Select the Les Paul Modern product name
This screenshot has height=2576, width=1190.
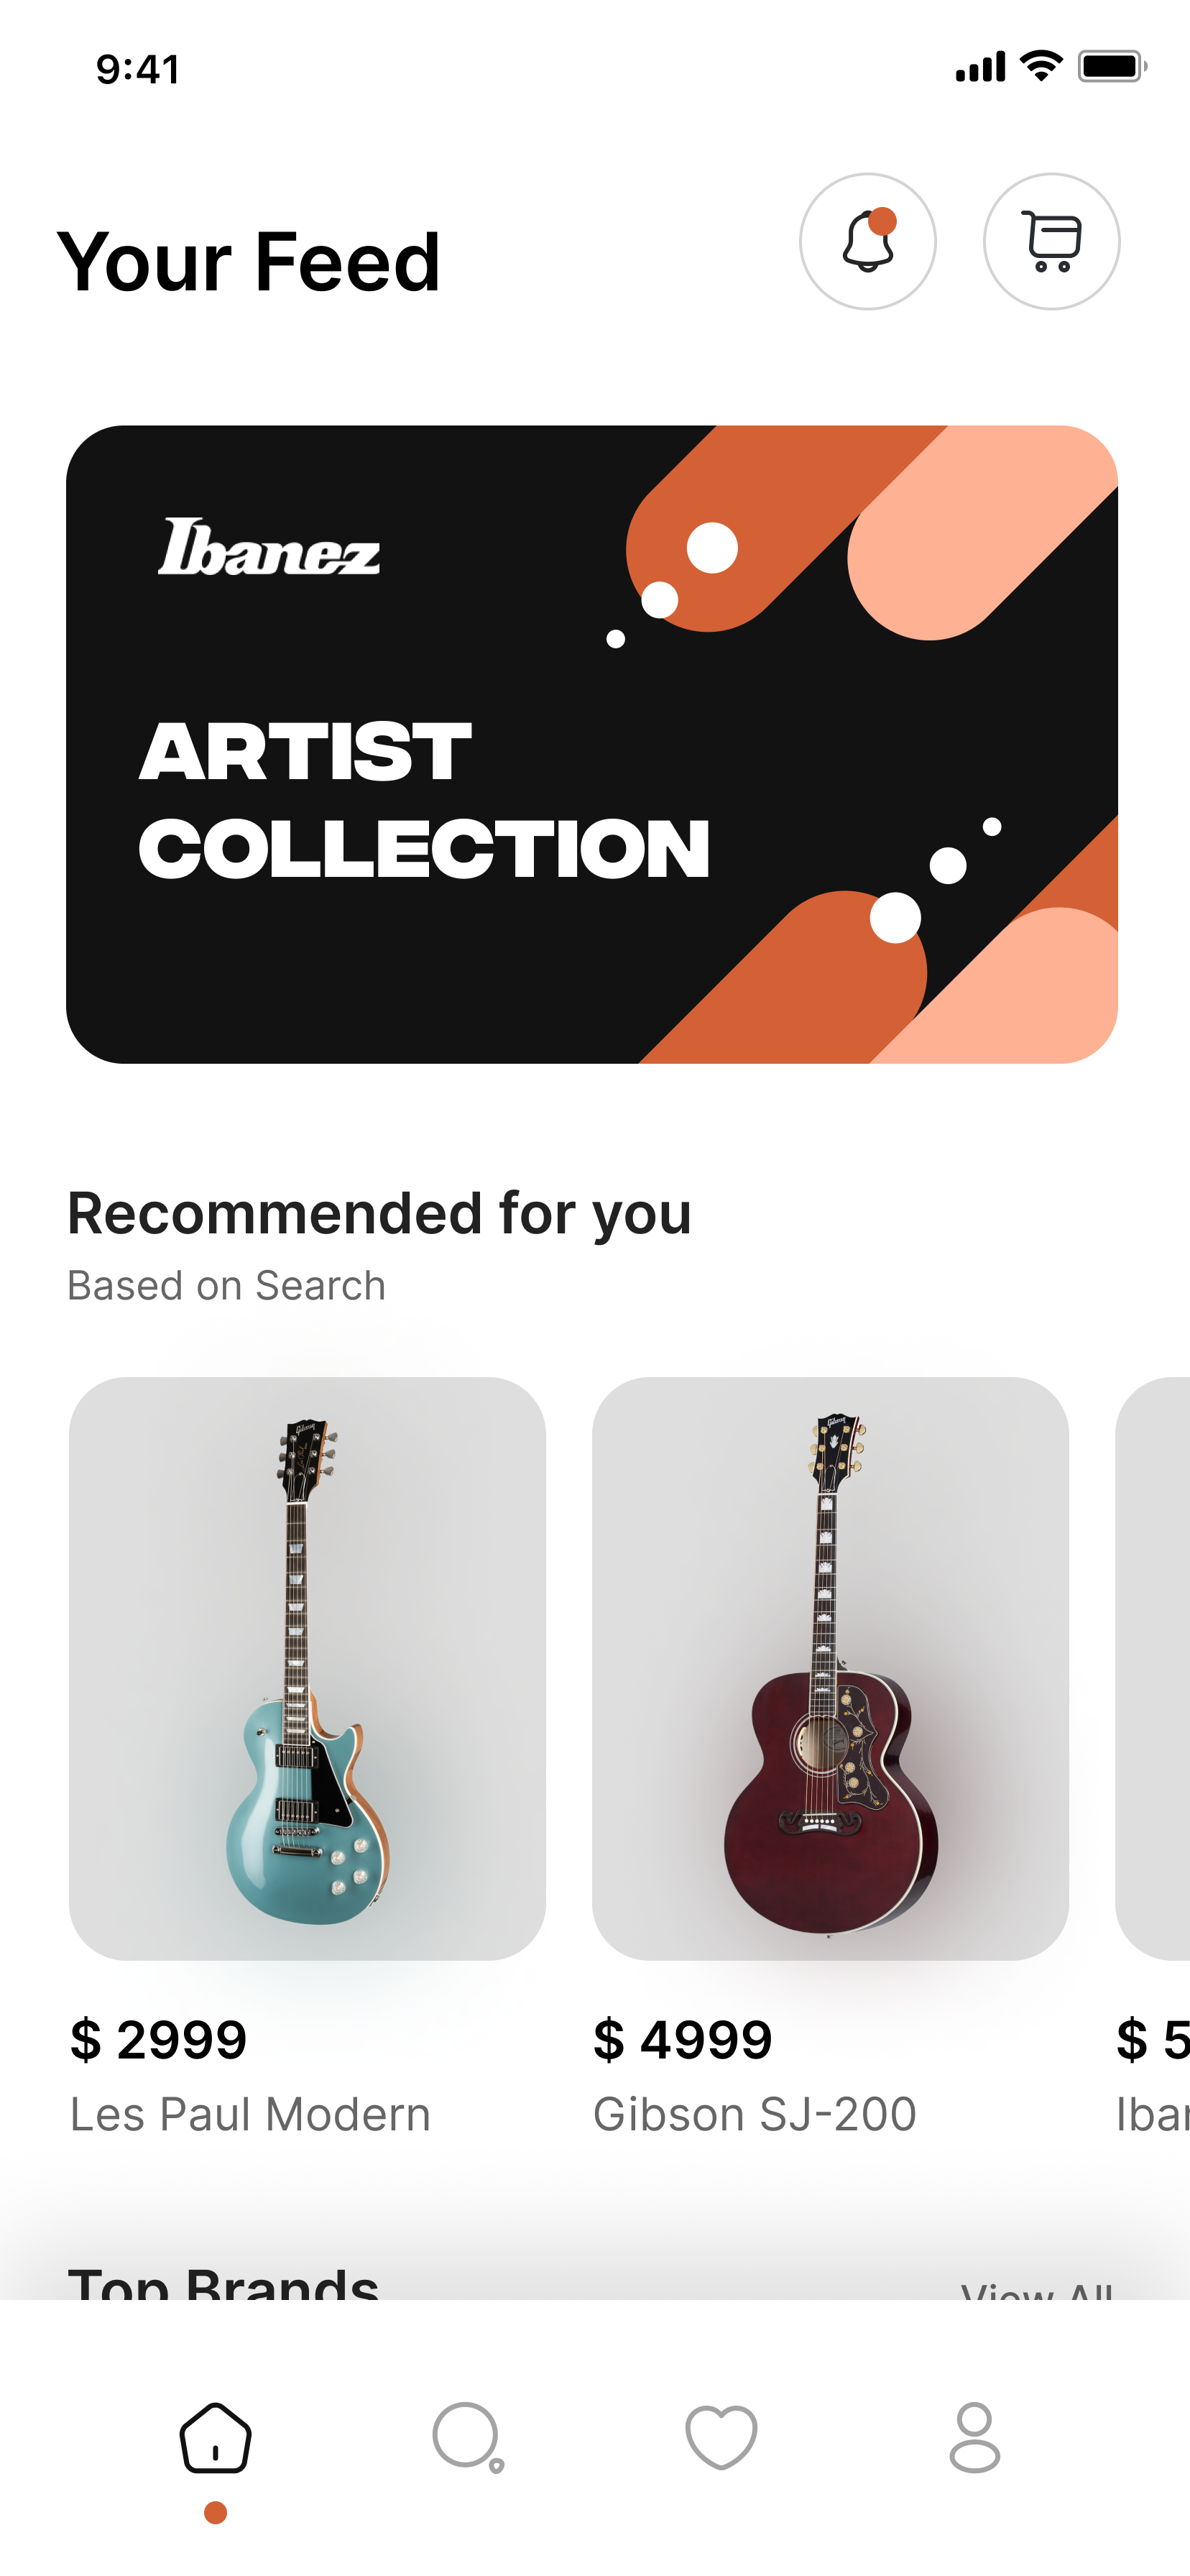coord(250,2114)
